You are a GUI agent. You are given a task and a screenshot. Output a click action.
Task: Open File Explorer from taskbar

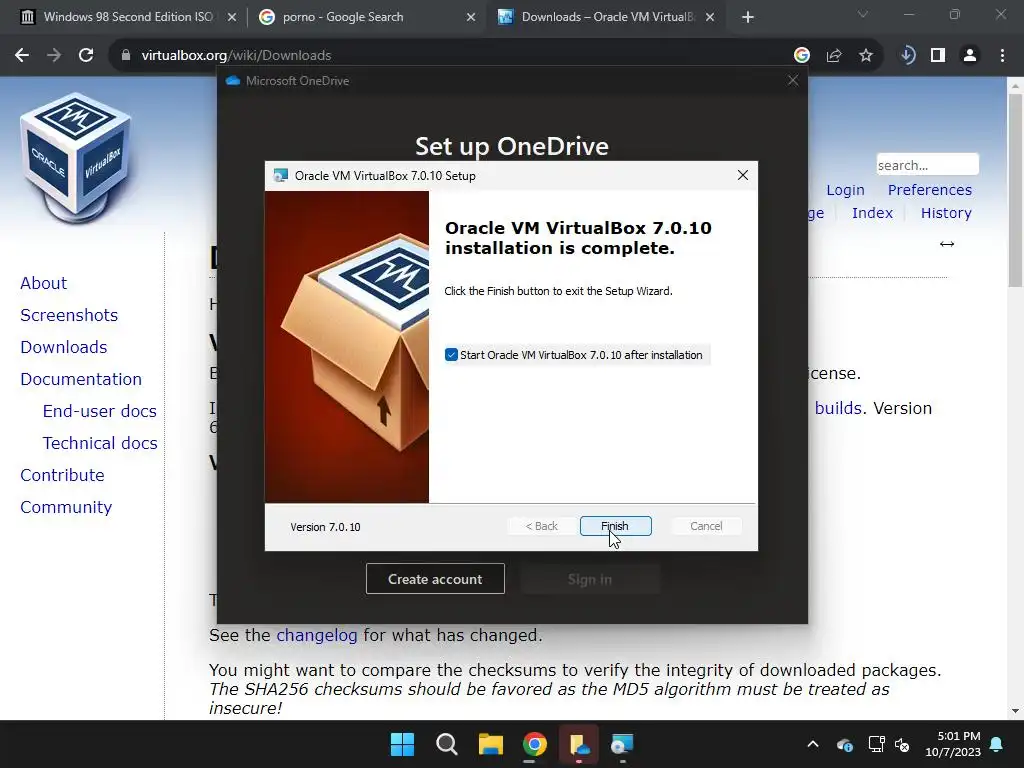pyautogui.click(x=490, y=744)
